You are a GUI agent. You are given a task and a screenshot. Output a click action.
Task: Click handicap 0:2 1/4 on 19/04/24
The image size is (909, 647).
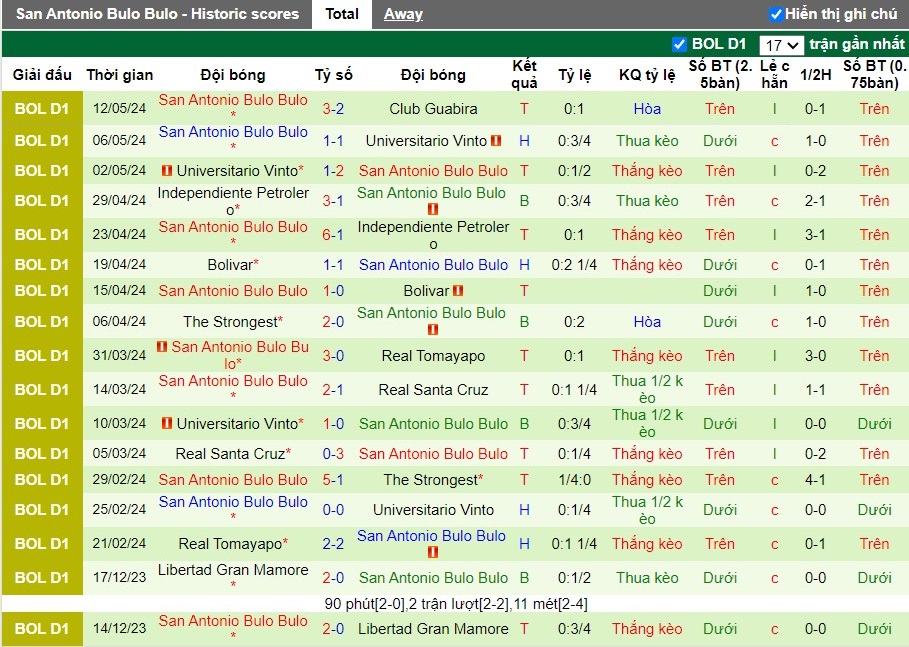coord(574,265)
